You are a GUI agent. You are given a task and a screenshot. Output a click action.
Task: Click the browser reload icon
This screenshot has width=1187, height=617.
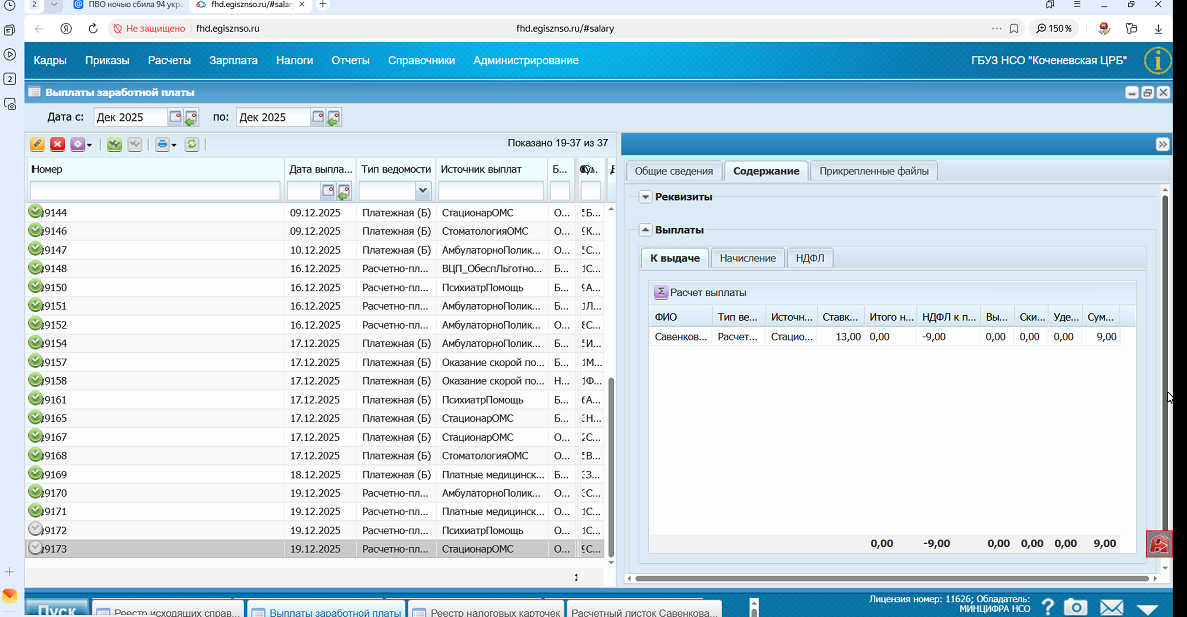[x=93, y=29]
